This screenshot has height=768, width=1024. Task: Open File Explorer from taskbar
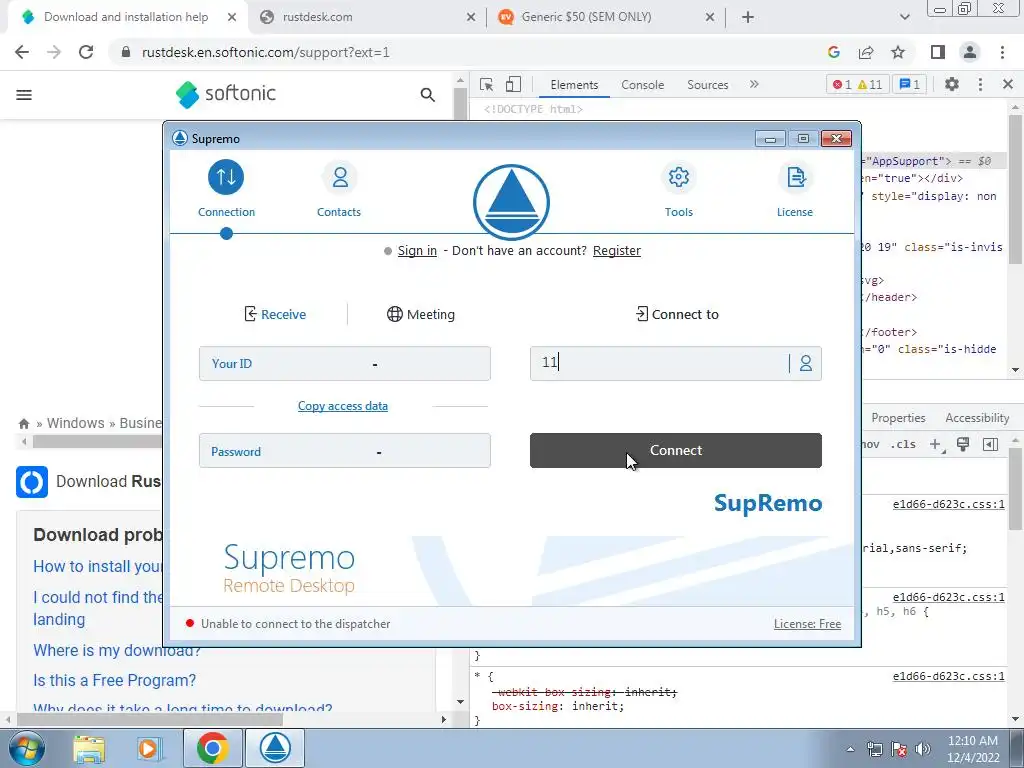(x=89, y=749)
